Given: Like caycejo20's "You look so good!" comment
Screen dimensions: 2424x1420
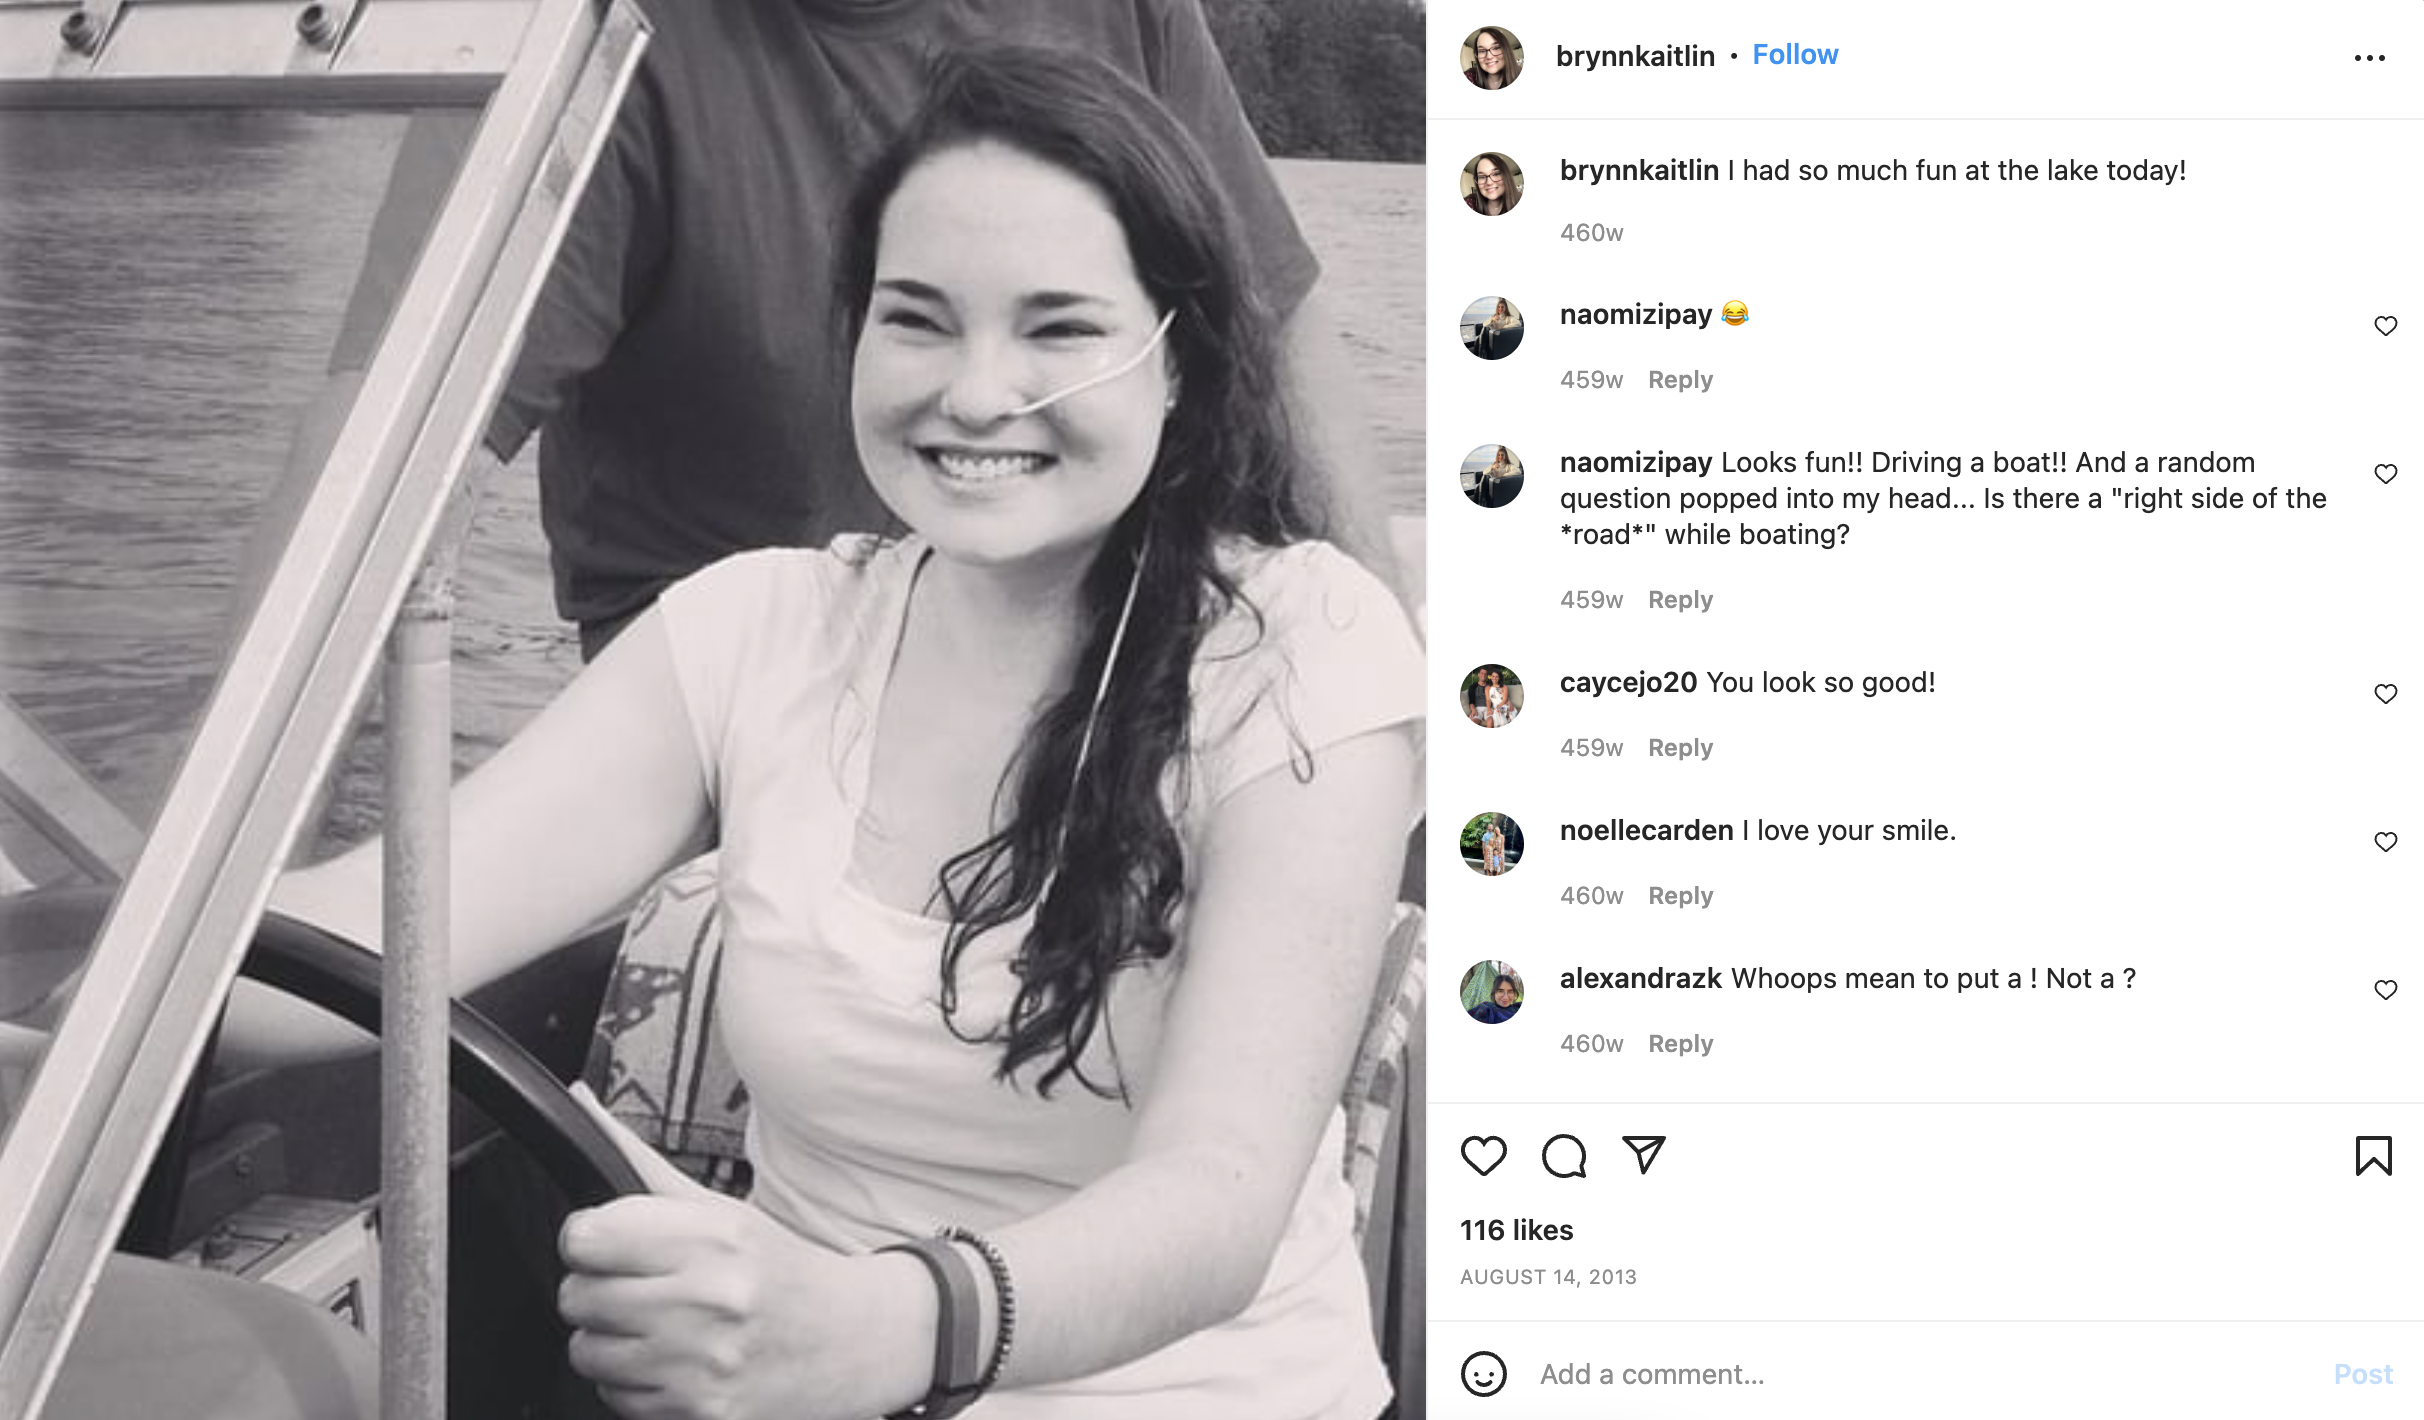Looking at the screenshot, I should pyautogui.click(x=2385, y=694).
